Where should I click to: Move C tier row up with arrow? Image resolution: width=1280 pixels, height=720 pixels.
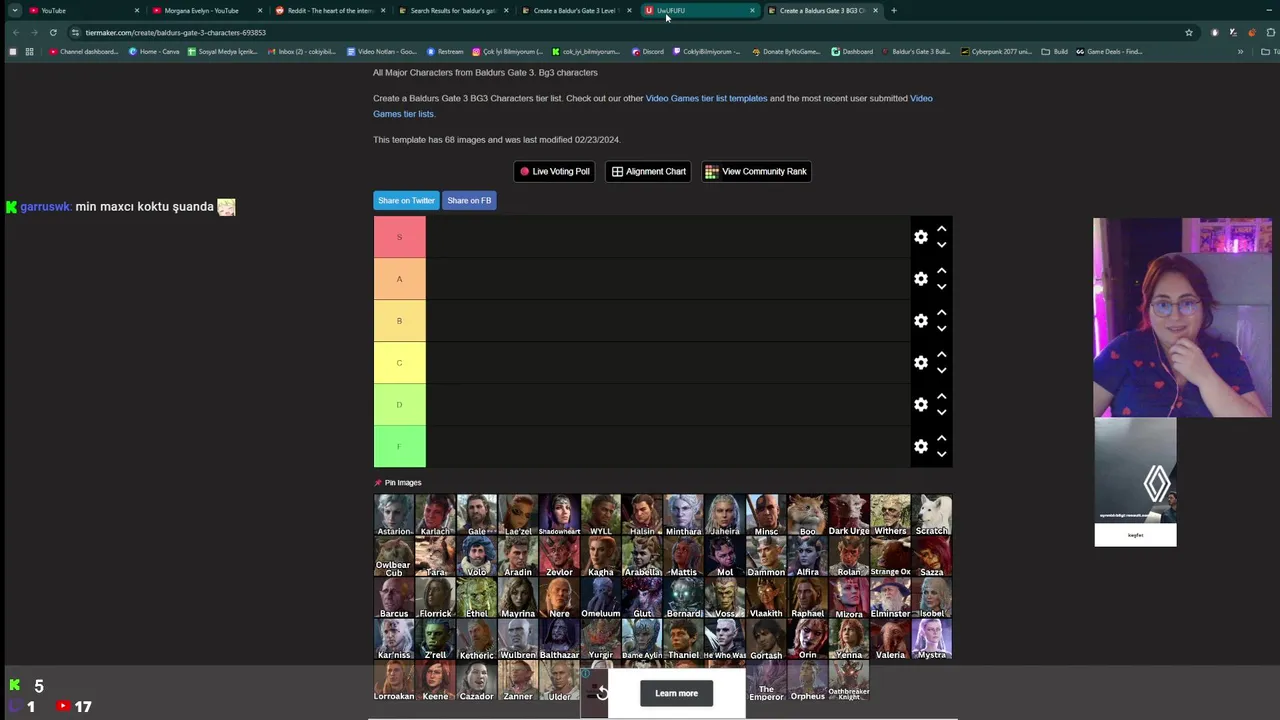[x=941, y=355]
